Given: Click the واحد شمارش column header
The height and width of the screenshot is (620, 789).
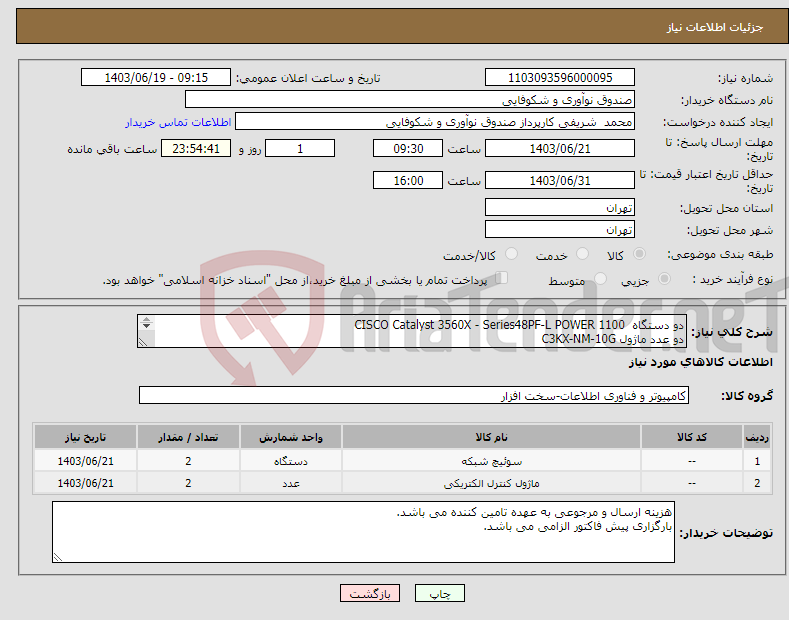Looking at the screenshot, I should point(291,437).
